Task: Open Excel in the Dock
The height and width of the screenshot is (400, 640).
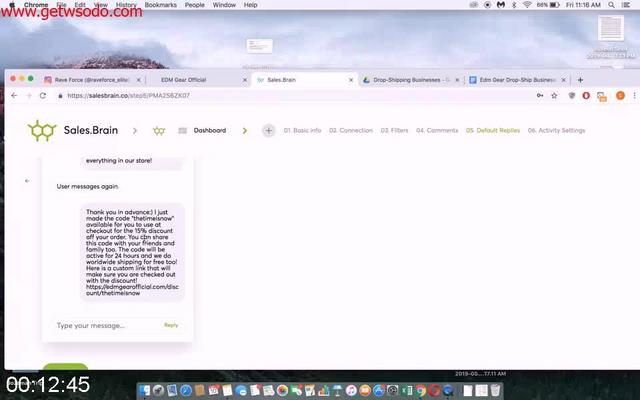Action: [x=407, y=391]
